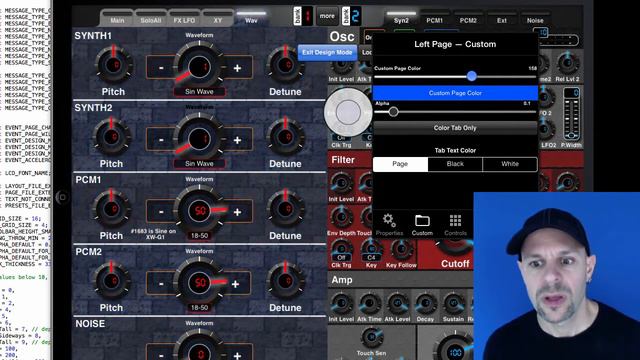Click the SYNTH2 Pitch knob
Image resolution: width=640 pixels, height=360 pixels.
(112, 137)
